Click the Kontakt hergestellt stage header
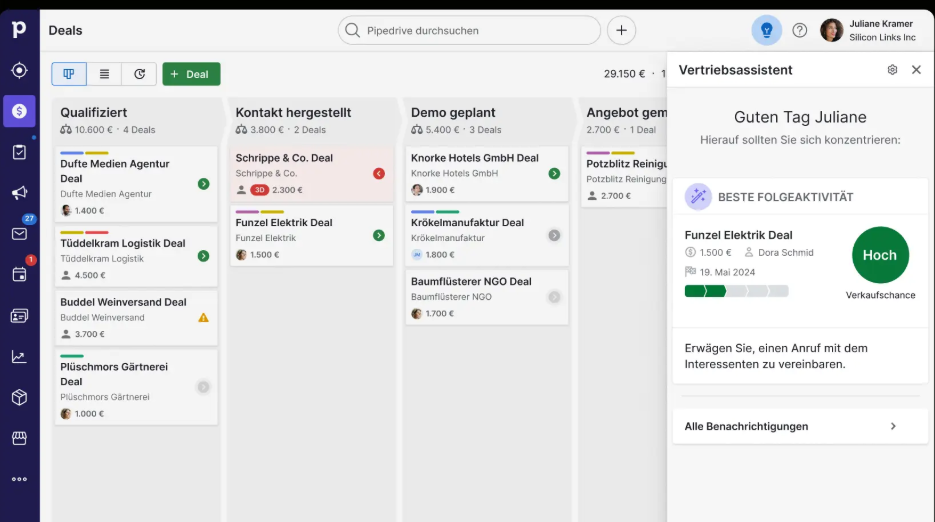Image resolution: width=935 pixels, height=522 pixels. [x=312, y=120]
